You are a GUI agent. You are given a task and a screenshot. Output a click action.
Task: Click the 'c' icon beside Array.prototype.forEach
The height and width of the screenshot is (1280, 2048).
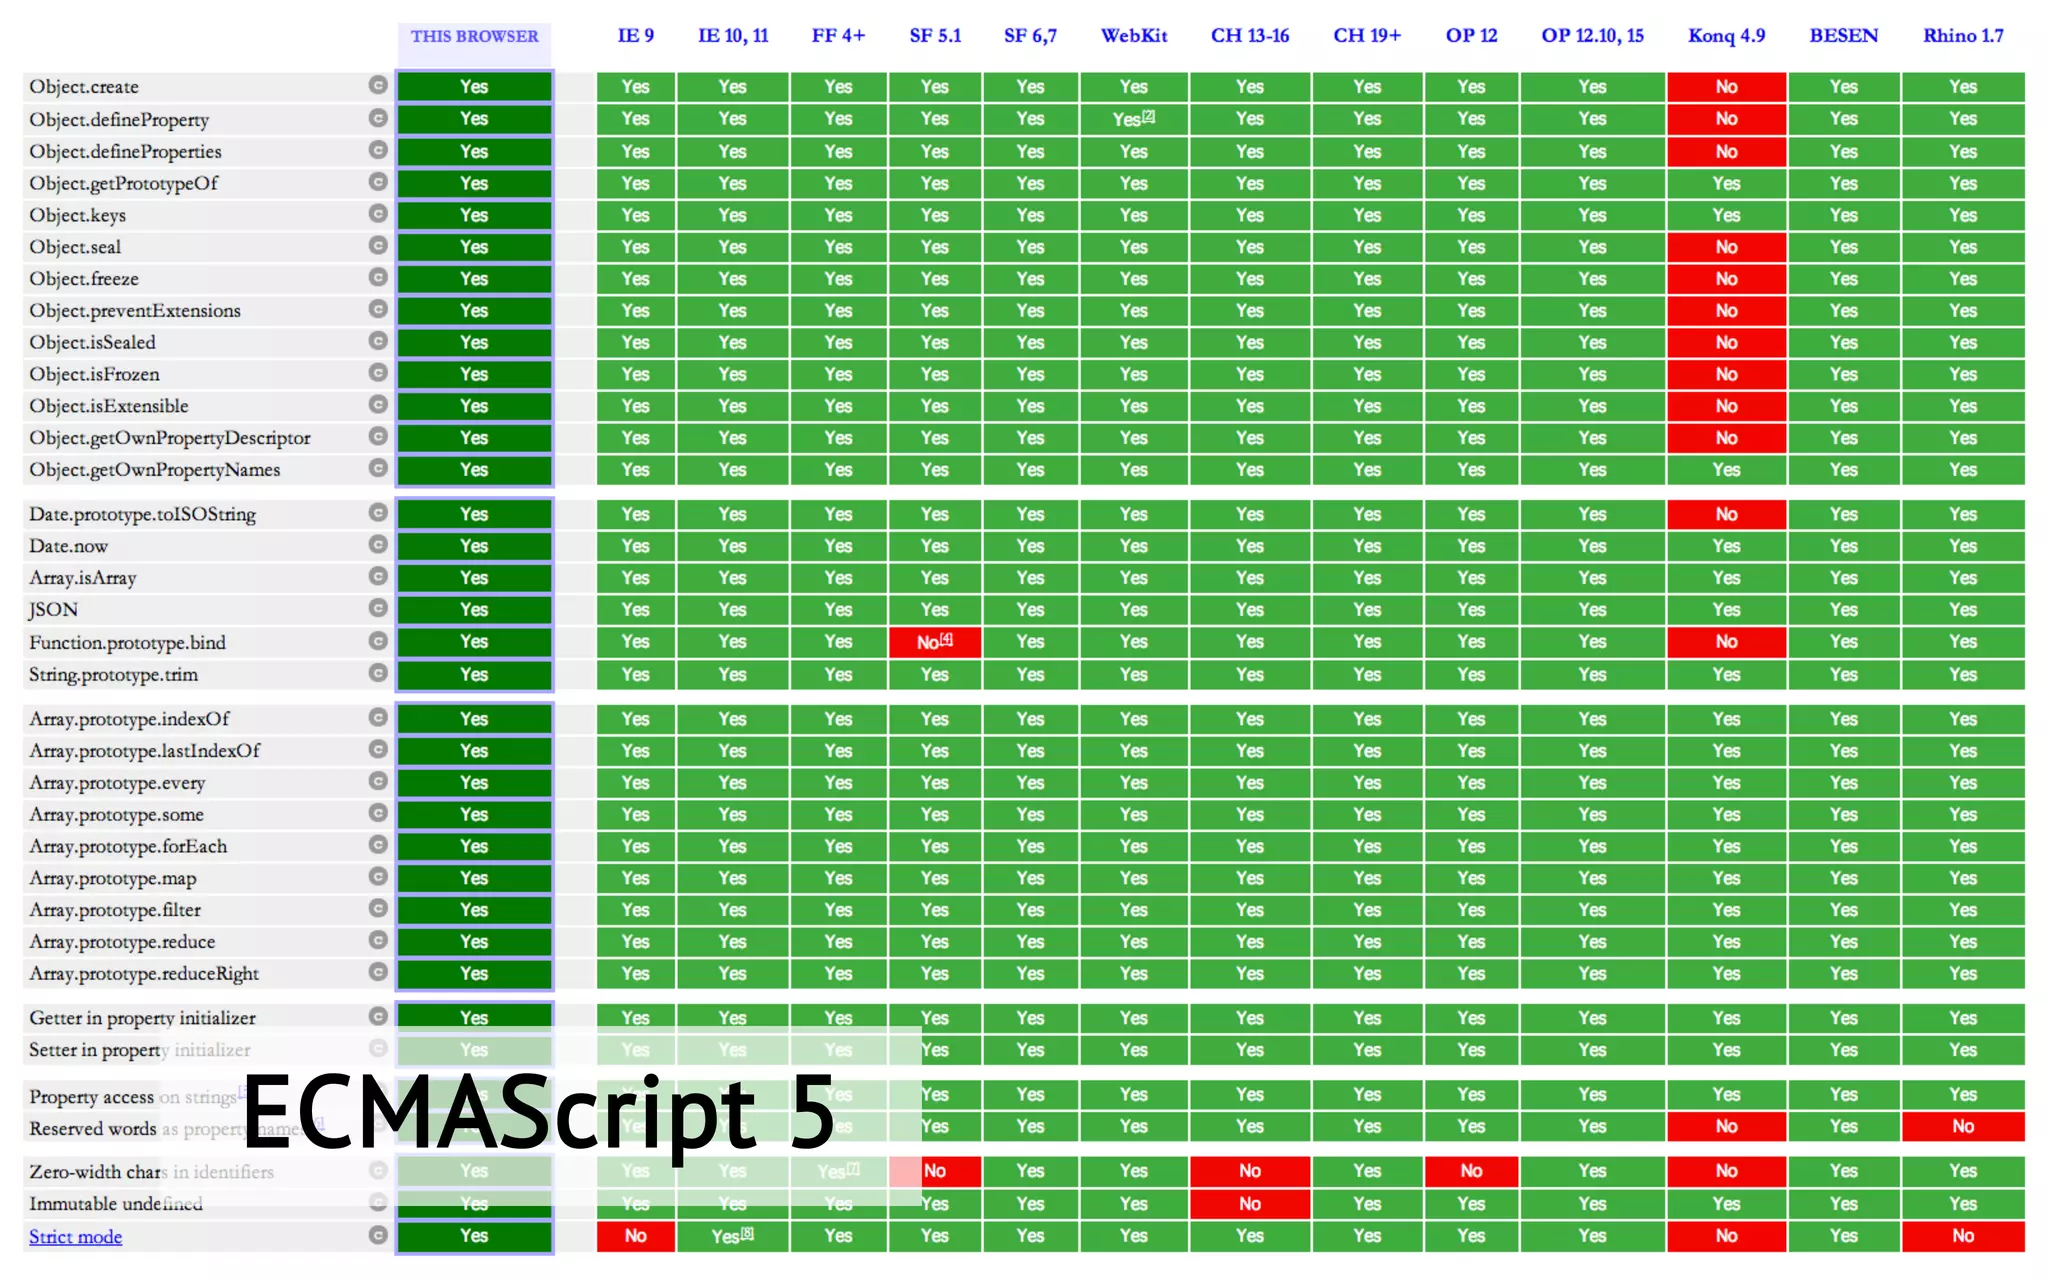[378, 845]
